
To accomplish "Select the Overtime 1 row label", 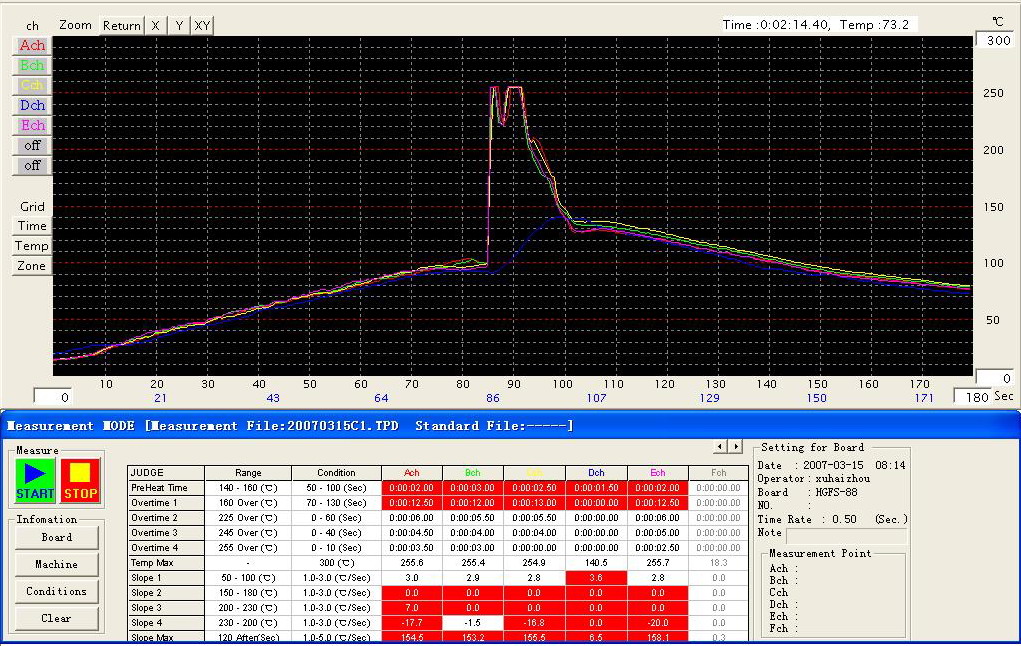I will (x=166, y=503).
